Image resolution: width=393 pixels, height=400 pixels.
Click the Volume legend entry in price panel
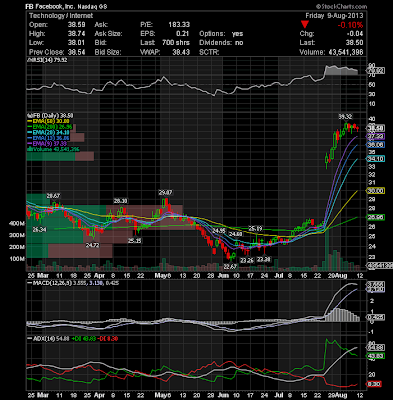pos(53,149)
